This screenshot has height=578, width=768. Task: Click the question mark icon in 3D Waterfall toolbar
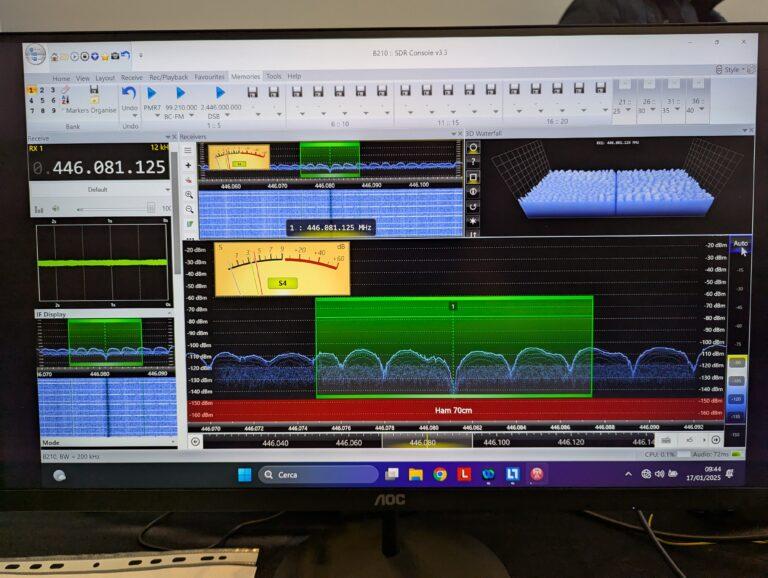point(473,162)
